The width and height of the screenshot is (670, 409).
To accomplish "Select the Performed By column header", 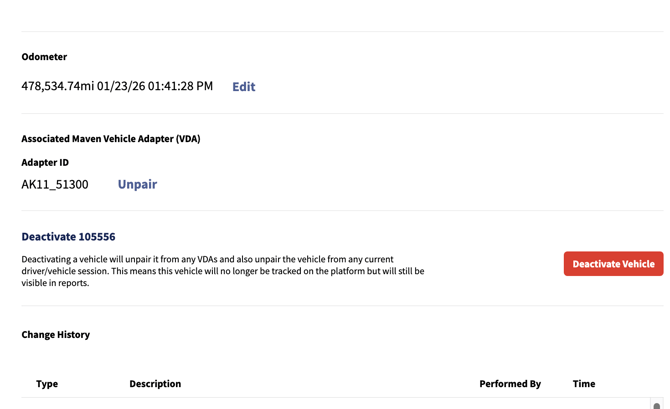I will [510, 384].
